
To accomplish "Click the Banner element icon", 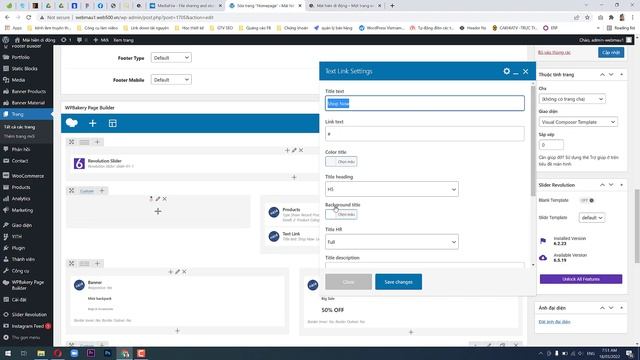I will pyautogui.click(x=79, y=285).
